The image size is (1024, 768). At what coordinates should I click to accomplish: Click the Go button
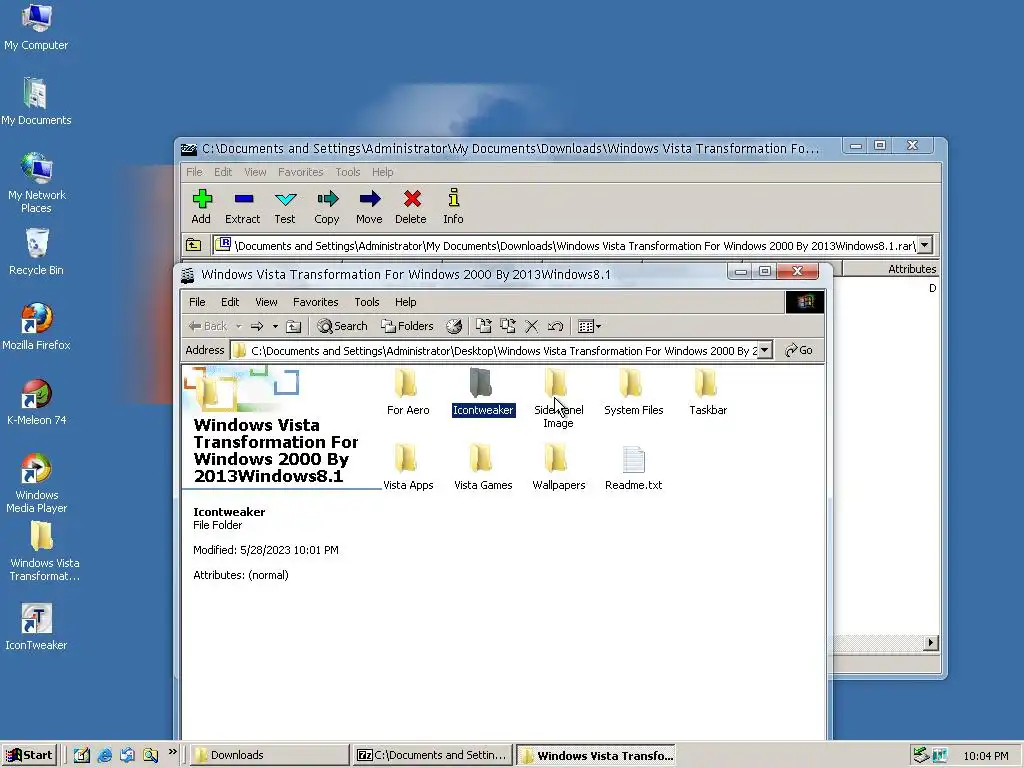[799, 350]
